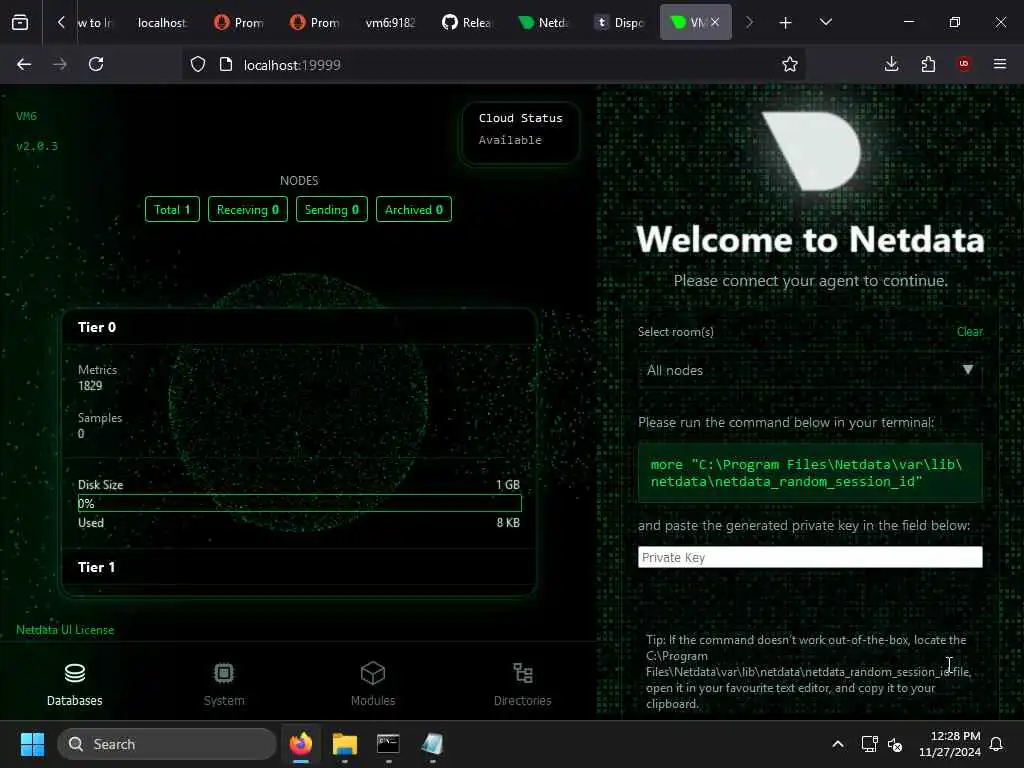Open the Modules section
The width and height of the screenshot is (1024, 768).
pos(373,684)
